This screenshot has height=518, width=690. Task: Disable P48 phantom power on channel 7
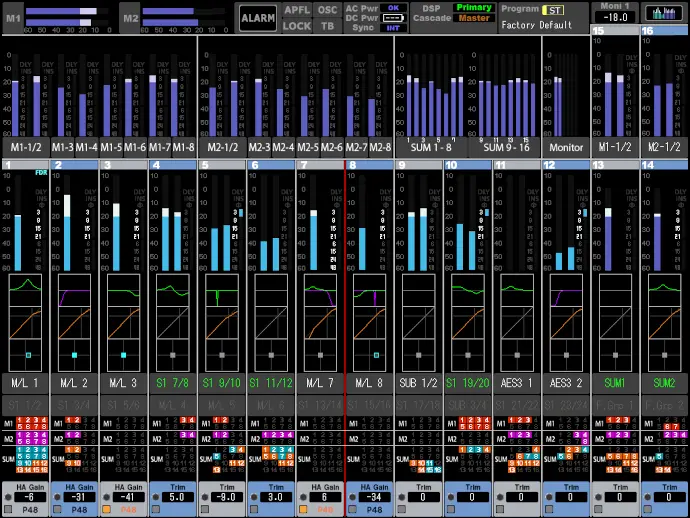pos(303,510)
